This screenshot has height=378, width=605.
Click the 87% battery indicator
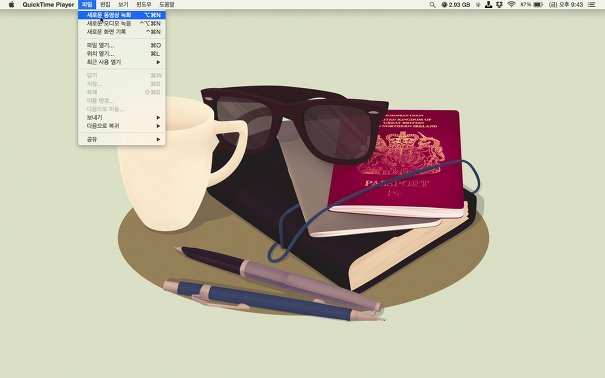(531, 5)
